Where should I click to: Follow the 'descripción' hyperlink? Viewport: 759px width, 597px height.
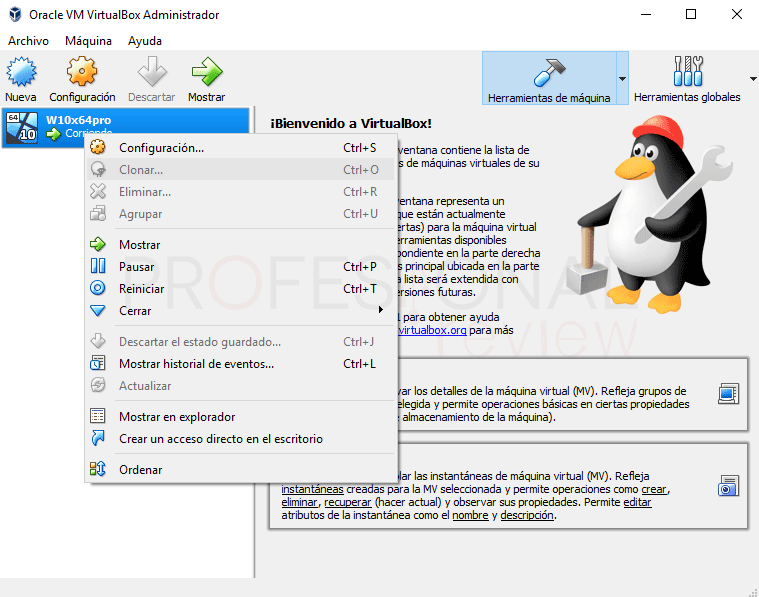coord(527,515)
